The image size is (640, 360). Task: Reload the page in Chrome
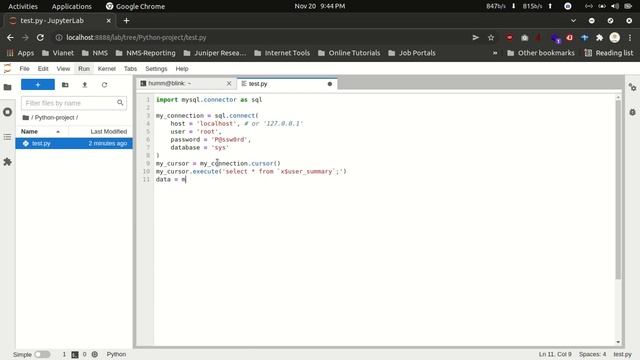(x=40, y=38)
